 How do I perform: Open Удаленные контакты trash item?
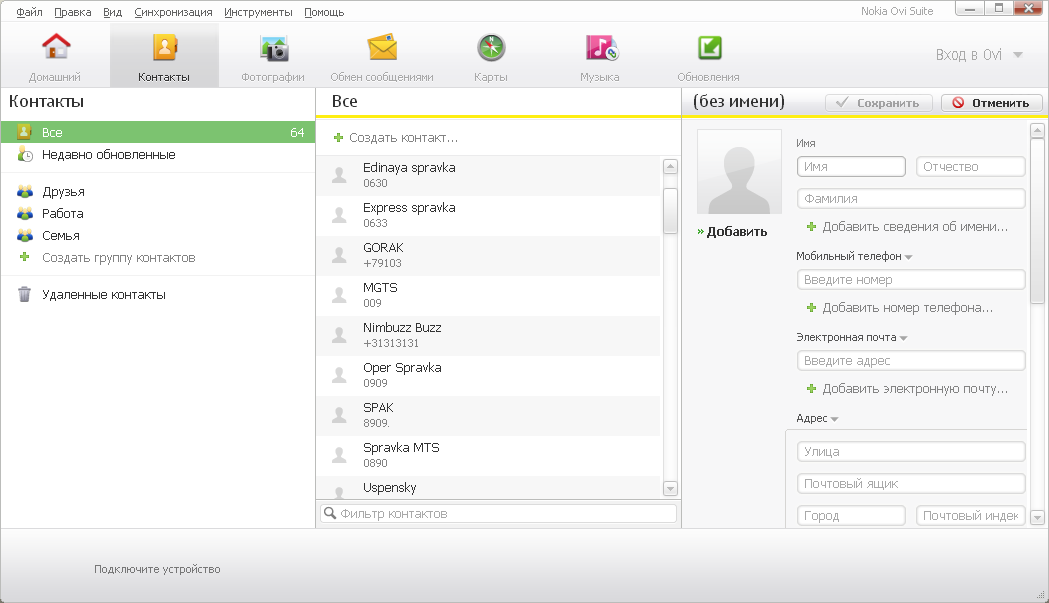point(103,295)
